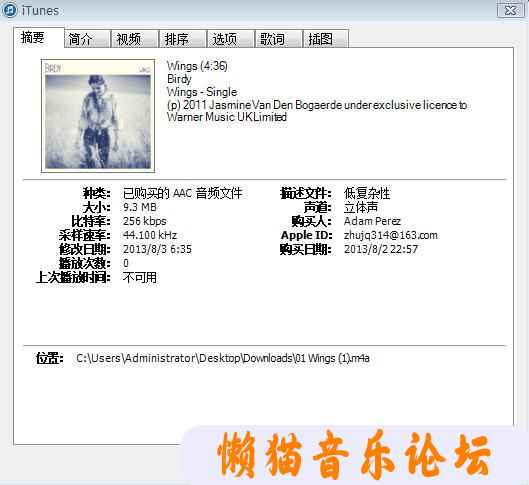Screen dimensions: 529x485
Task: Click the purchase date 2013/8/2 22:57
Action: click(381, 249)
